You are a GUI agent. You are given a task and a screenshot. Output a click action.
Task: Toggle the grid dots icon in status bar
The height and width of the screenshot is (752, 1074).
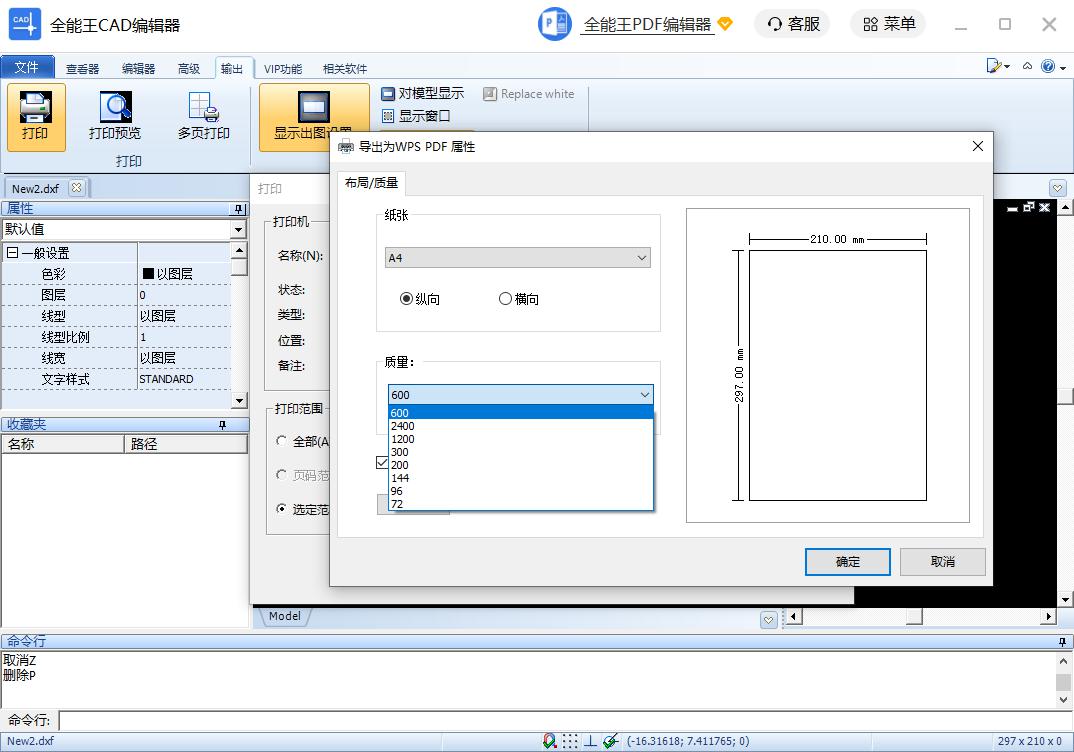click(x=569, y=741)
